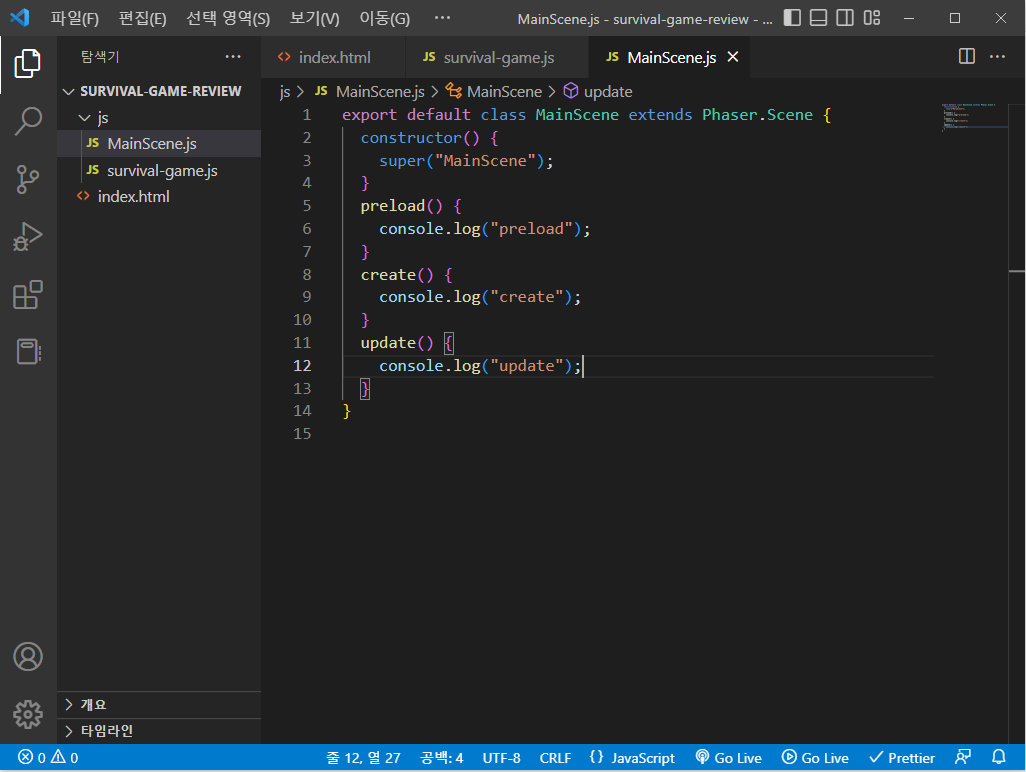Open the Extensions view
This screenshot has height=772, width=1026.
(x=27, y=294)
